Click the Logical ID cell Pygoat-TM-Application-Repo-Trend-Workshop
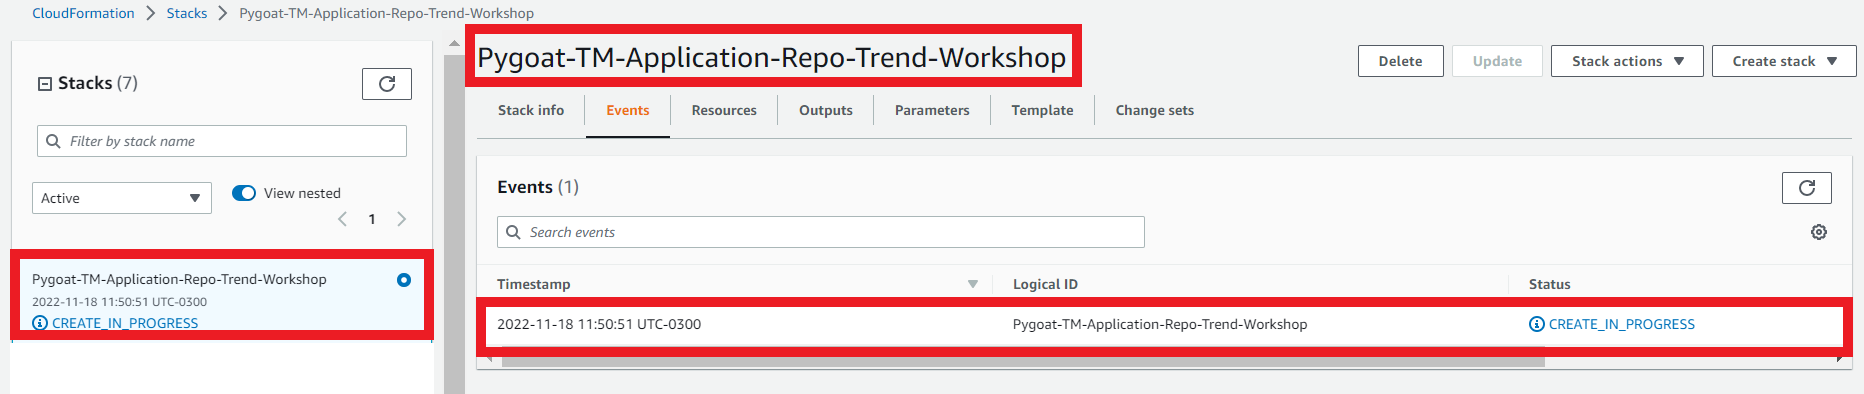This screenshot has width=1864, height=394. pos(1160,324)
